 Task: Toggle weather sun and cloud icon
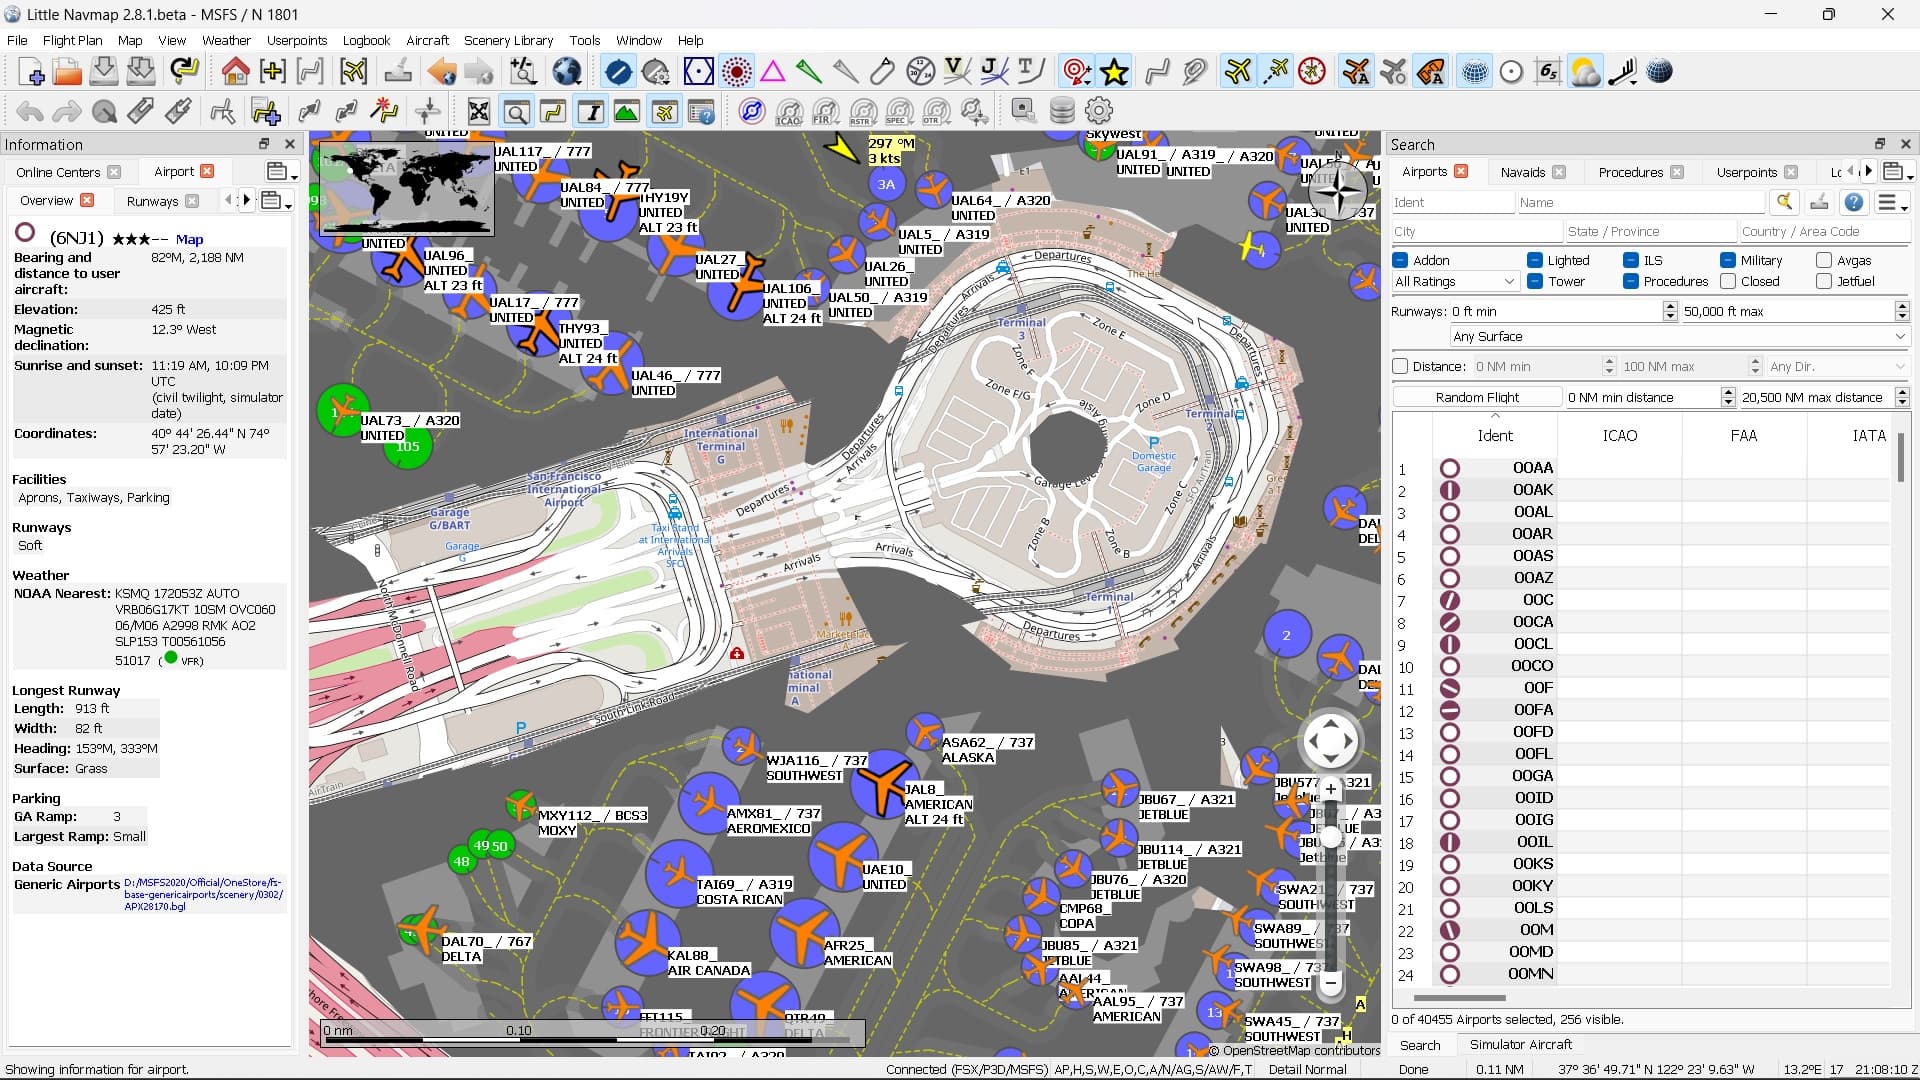coord(1585,72)
